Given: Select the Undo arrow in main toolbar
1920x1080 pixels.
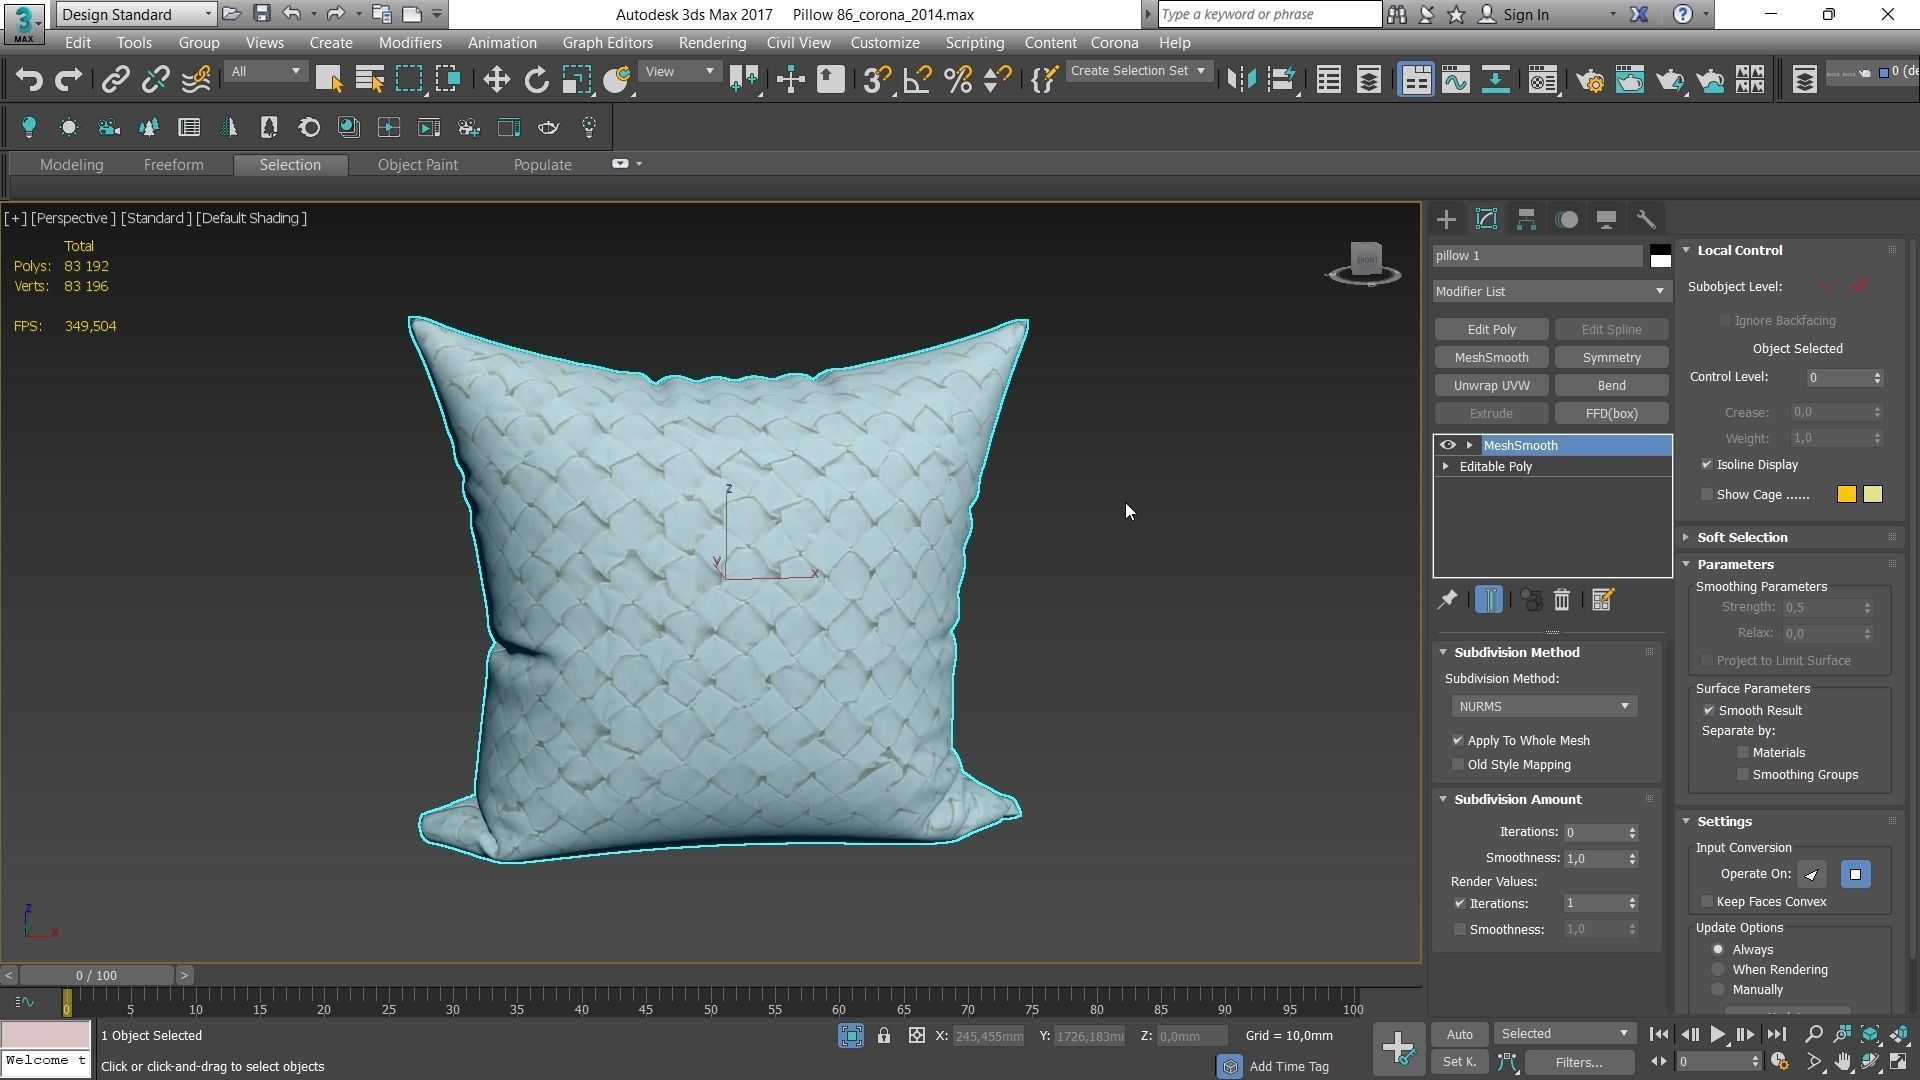Looking at the screenshot, I should (29, 80).
